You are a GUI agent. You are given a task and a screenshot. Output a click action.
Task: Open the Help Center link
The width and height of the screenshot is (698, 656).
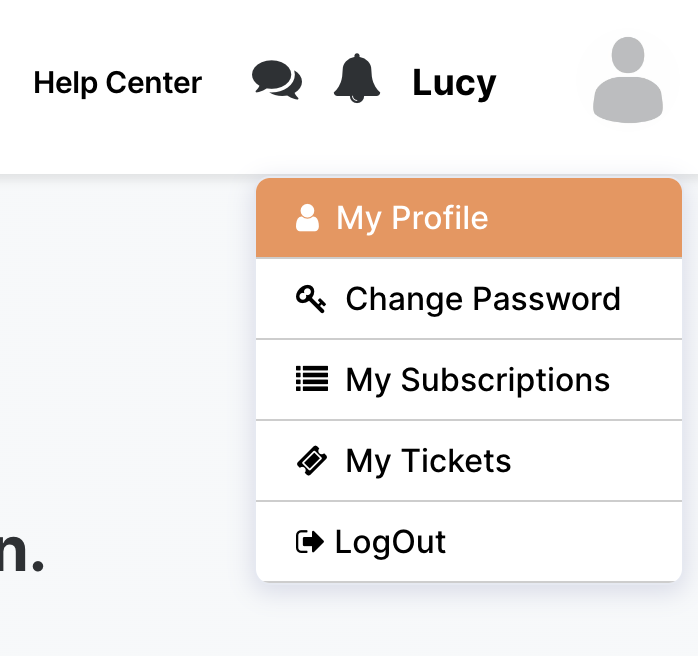click(117, 82)
